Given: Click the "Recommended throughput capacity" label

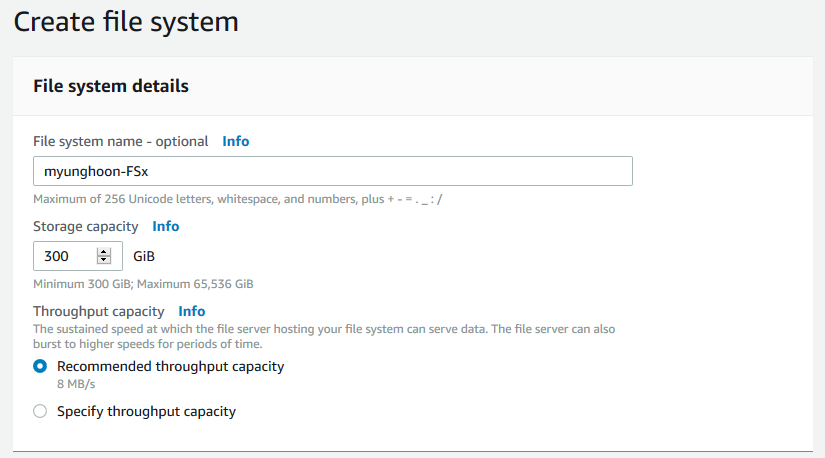Looking at the screenshot, I should tap(170, 366).
